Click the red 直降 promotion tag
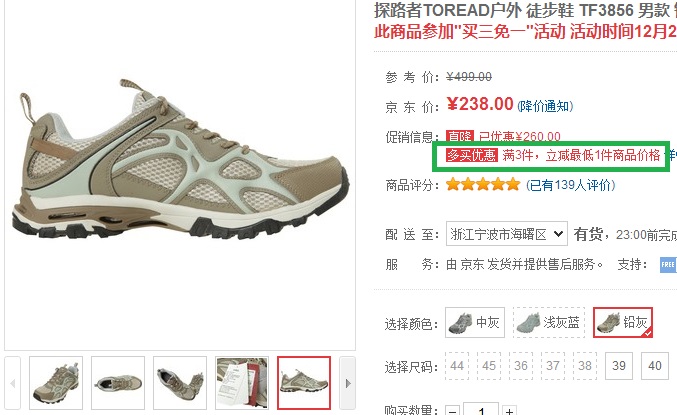 click(460, 136)
